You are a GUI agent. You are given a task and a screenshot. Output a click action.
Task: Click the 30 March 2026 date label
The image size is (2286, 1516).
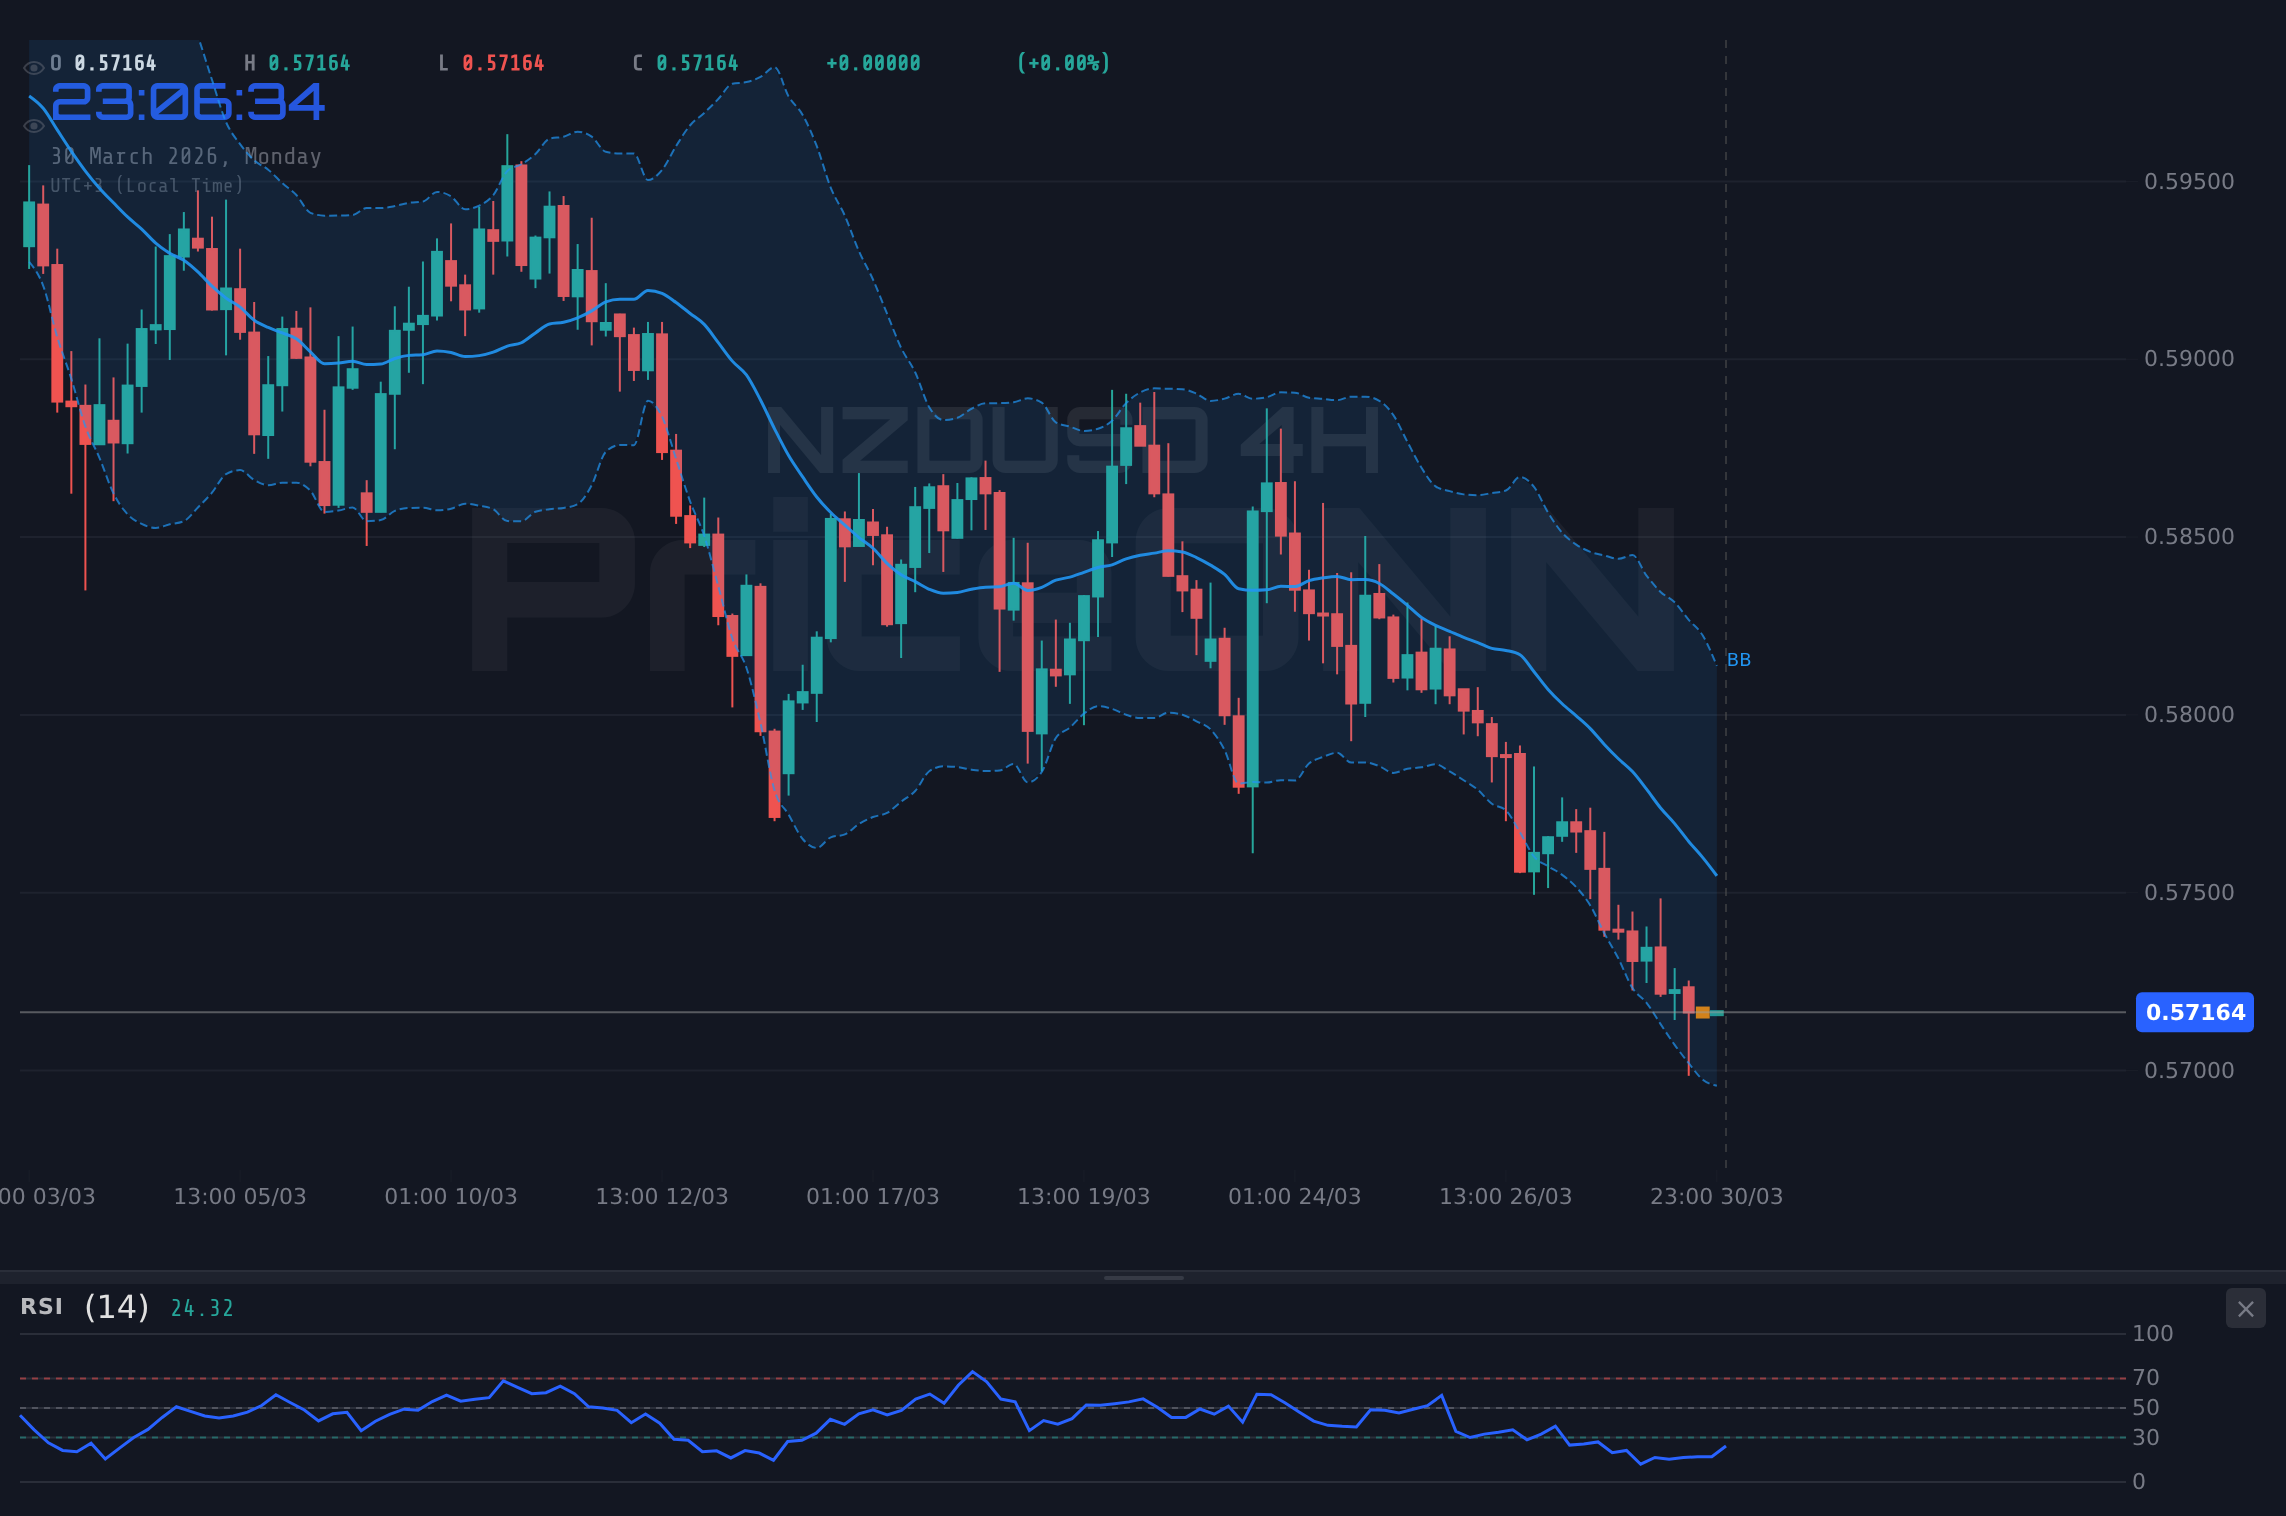click(186, 156)
